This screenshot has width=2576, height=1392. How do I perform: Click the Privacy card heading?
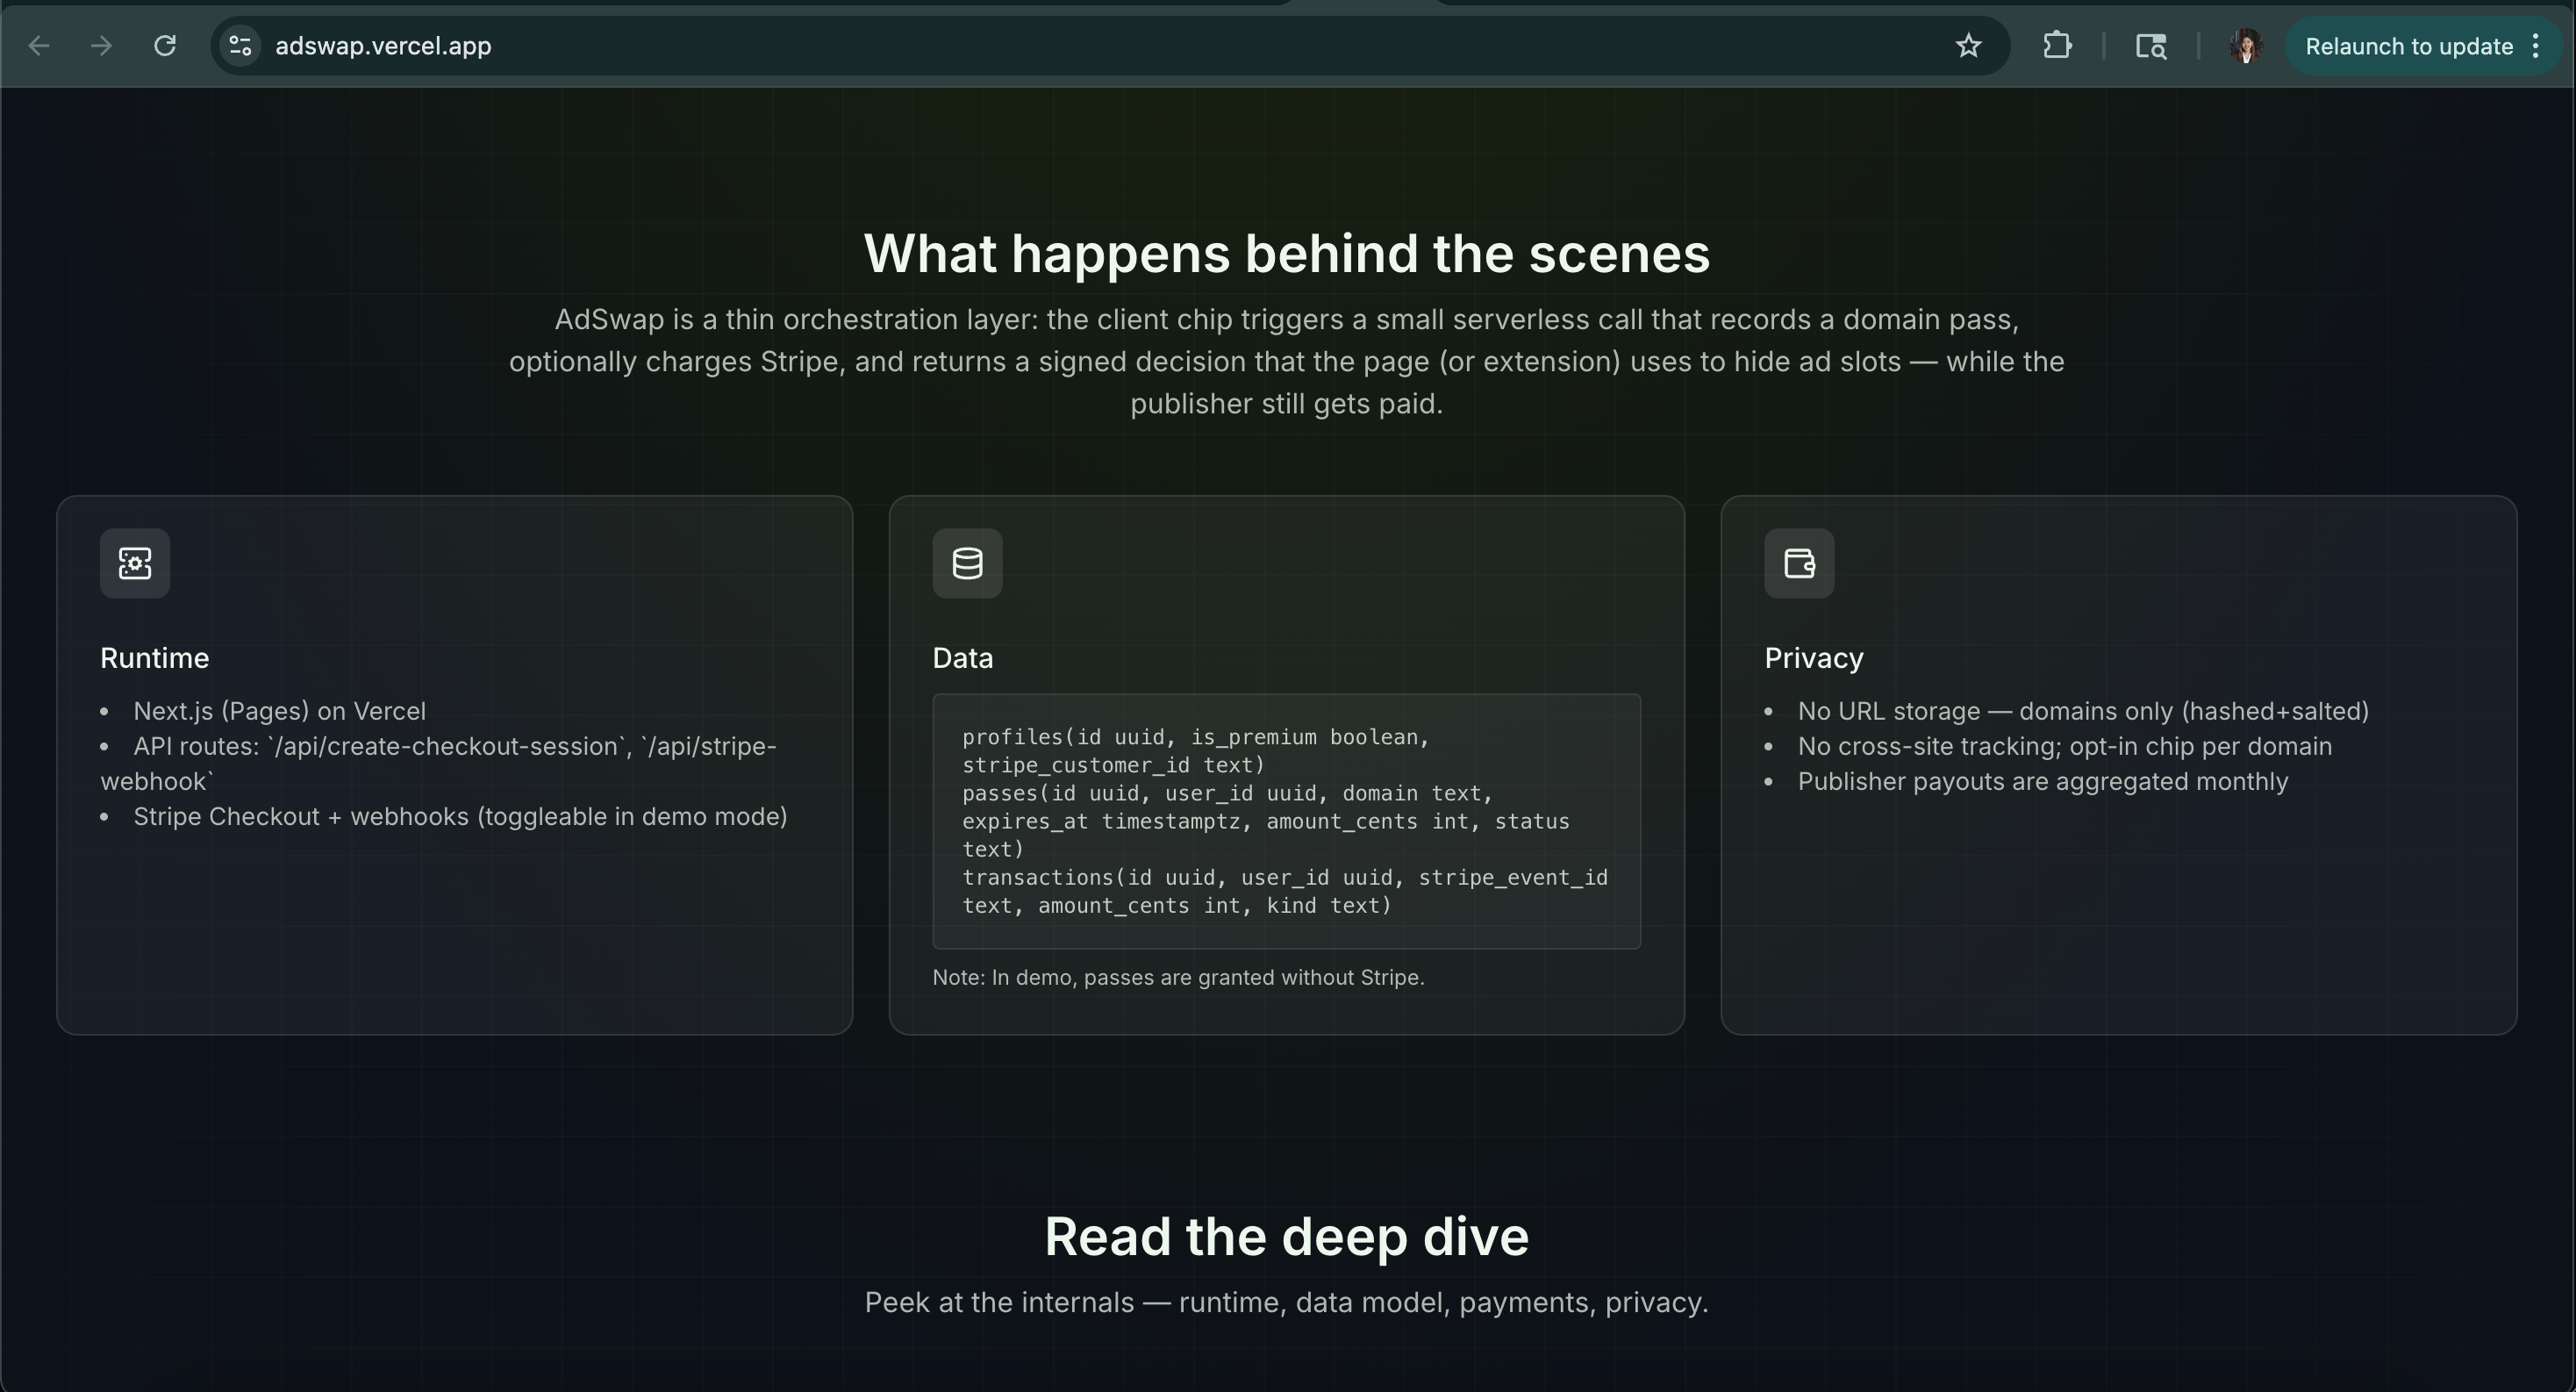pos(1814,658)
